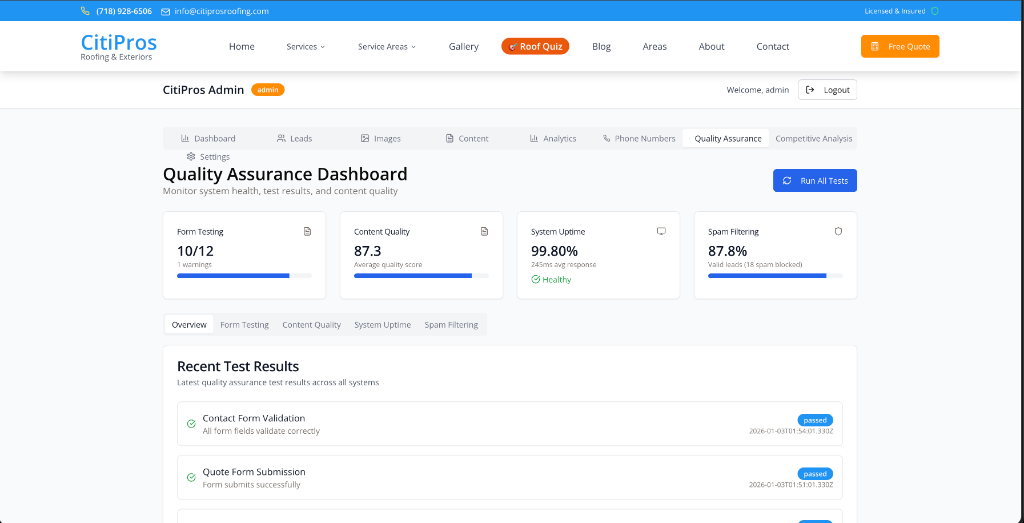The height and width of the screenshot is (523, 1024).
Task: Click the Form Testing card document icon
Action: coord(308,231)
